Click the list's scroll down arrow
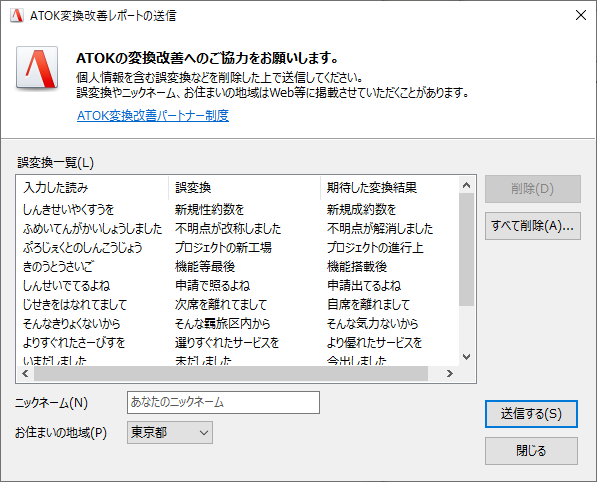 click(x=466, y=357)
